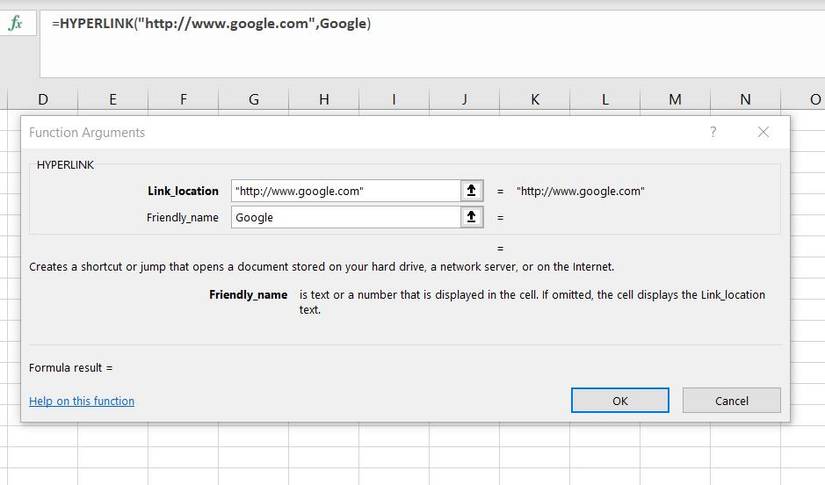The width and height of the screenshot is (825, 485).
Task: Cancel the Function Arguments dialog
Action: (x=731, y=401)
